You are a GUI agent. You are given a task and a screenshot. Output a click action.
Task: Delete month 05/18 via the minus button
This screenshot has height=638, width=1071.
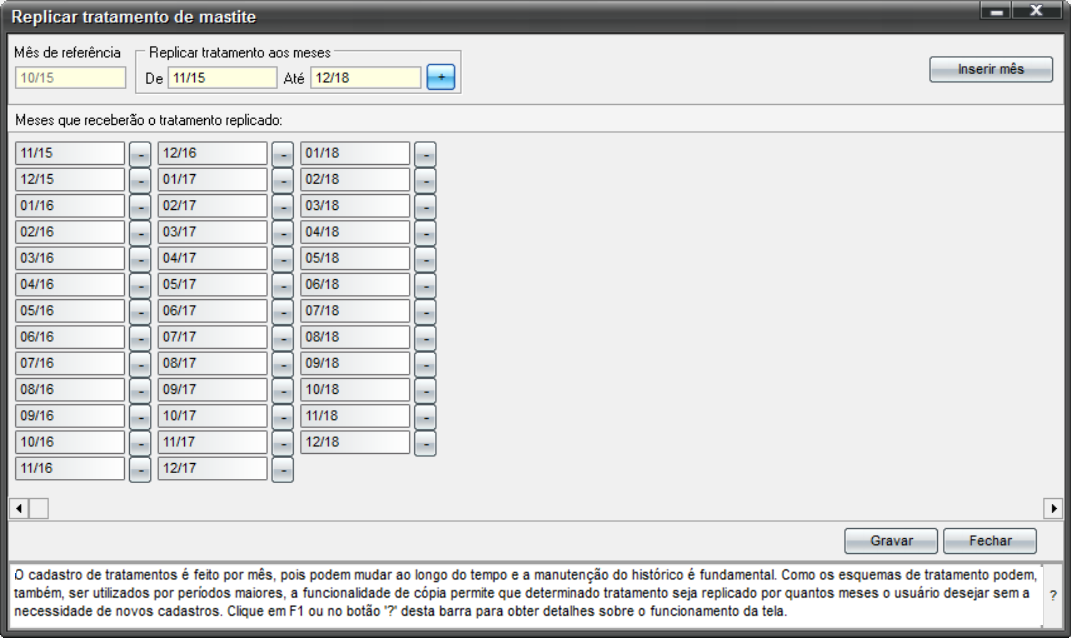[x=425, y=260]
